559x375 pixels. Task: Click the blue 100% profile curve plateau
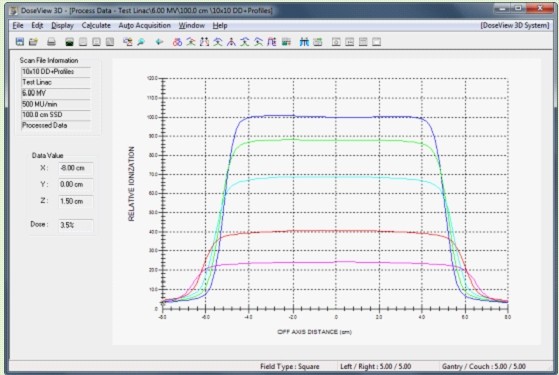(336, 117)
